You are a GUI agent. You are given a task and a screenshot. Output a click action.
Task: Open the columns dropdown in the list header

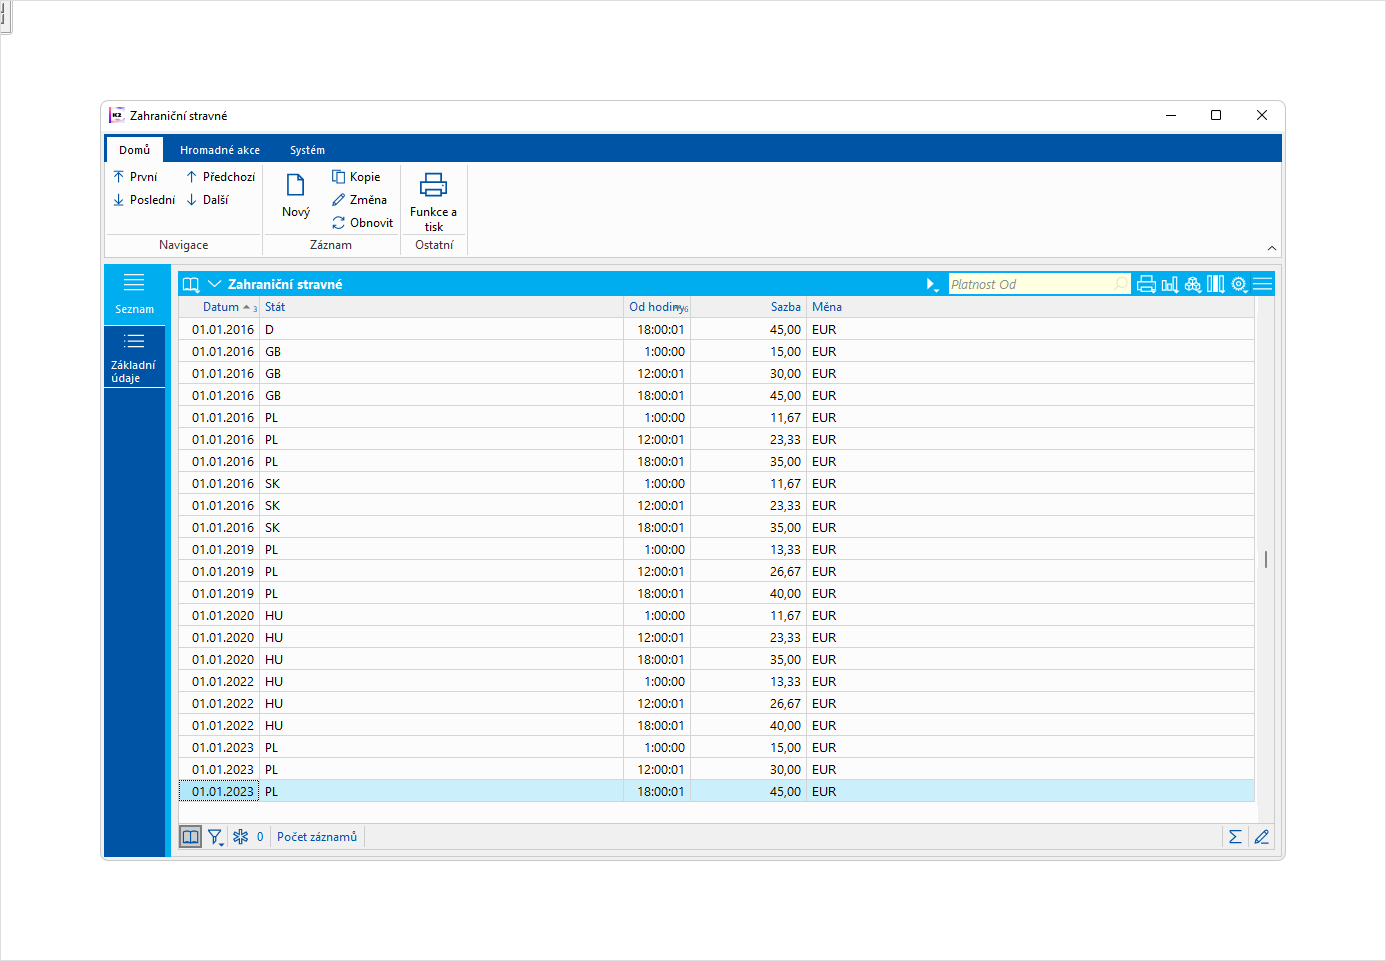pos(1215,285)
